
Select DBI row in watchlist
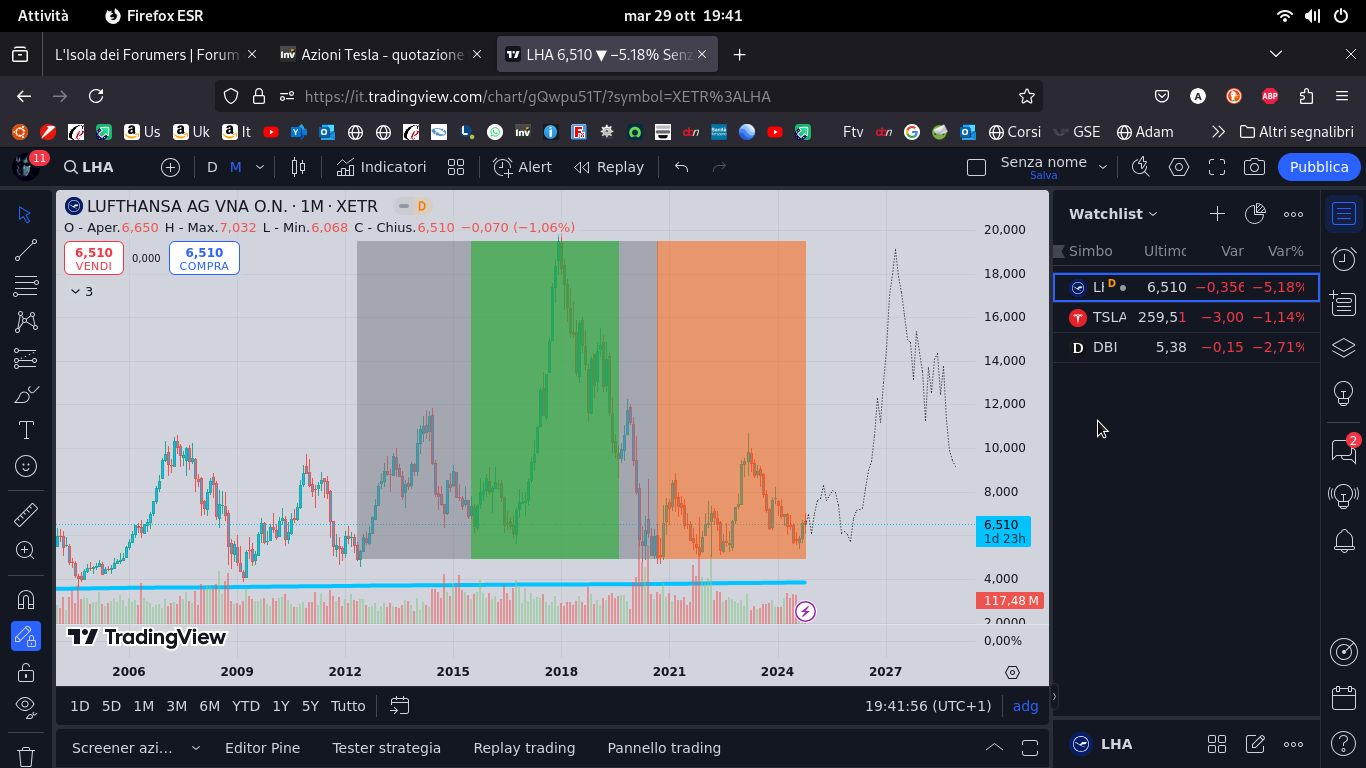pyautogui.click(x=1186, y=347)
